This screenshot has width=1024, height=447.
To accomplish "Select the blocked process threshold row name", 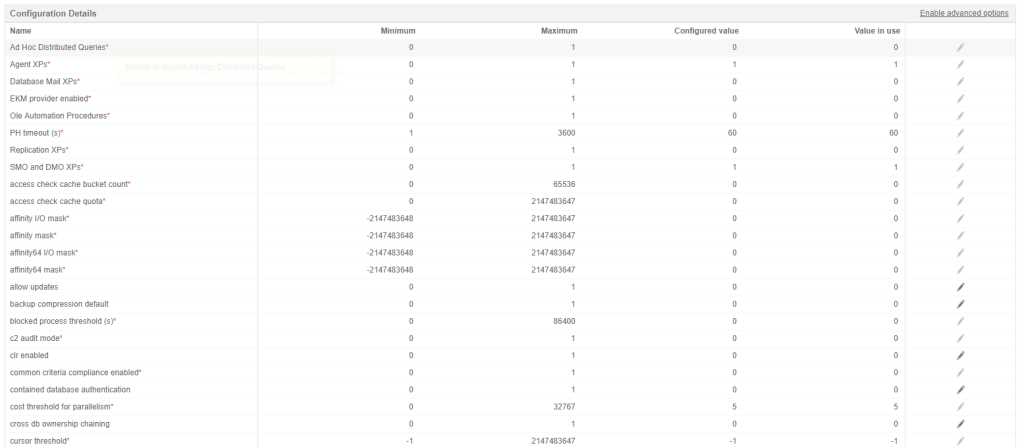I will [61, 321].
